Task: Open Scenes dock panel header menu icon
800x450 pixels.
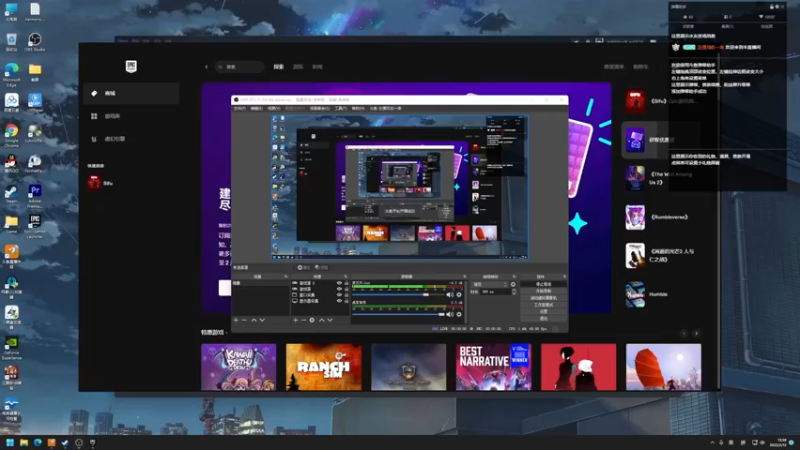Action: coord(286,277)
